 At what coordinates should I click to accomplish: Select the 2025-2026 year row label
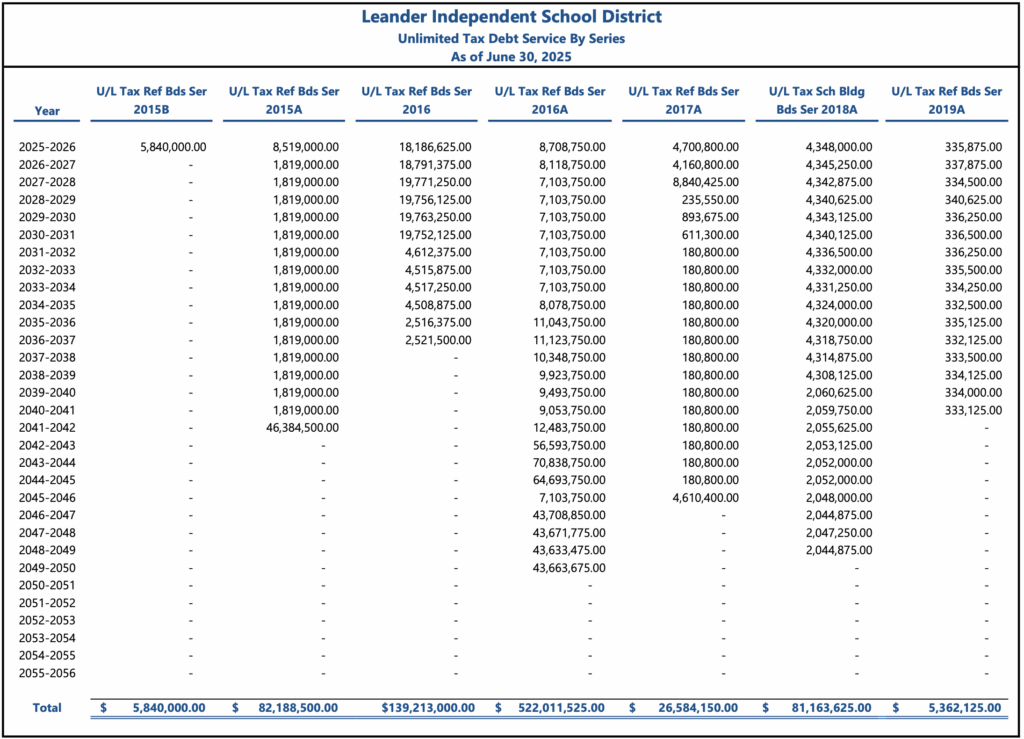(47, 148)
